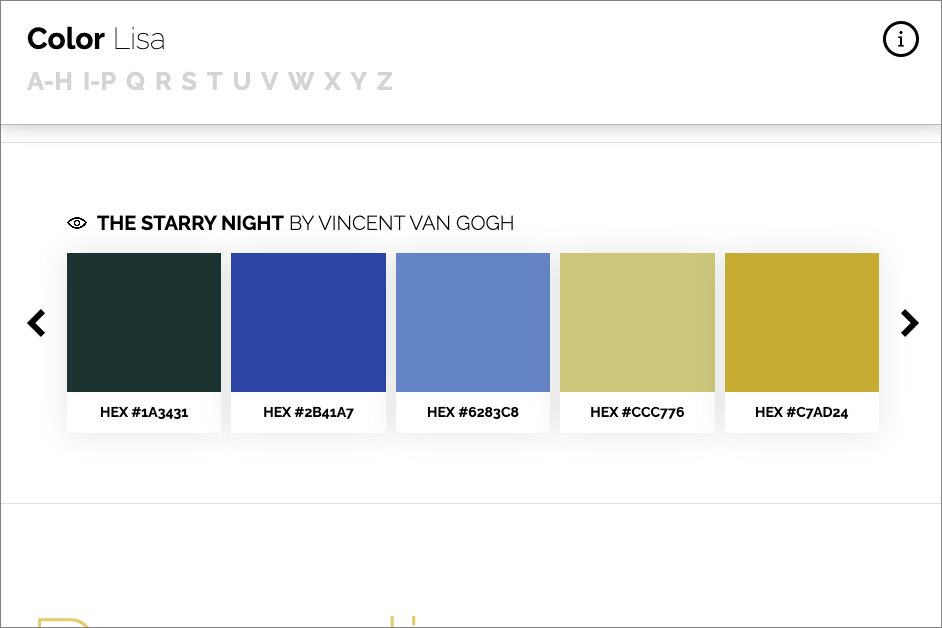Select the royal blue #2B41A7 swatch
This screenshot has width=942, height=628.
pyautogui.click(x=308, y=322)
